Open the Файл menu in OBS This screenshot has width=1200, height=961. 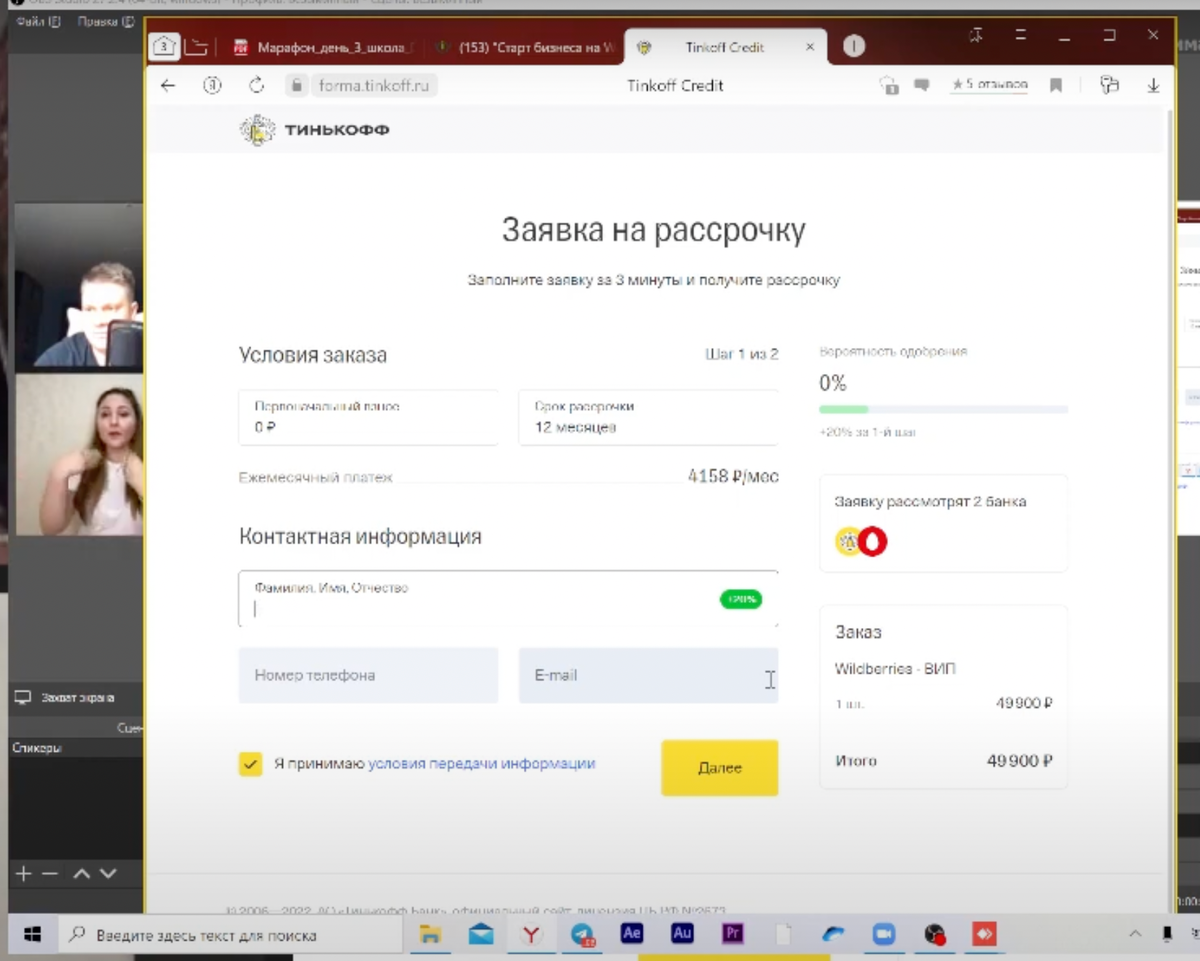38,21
